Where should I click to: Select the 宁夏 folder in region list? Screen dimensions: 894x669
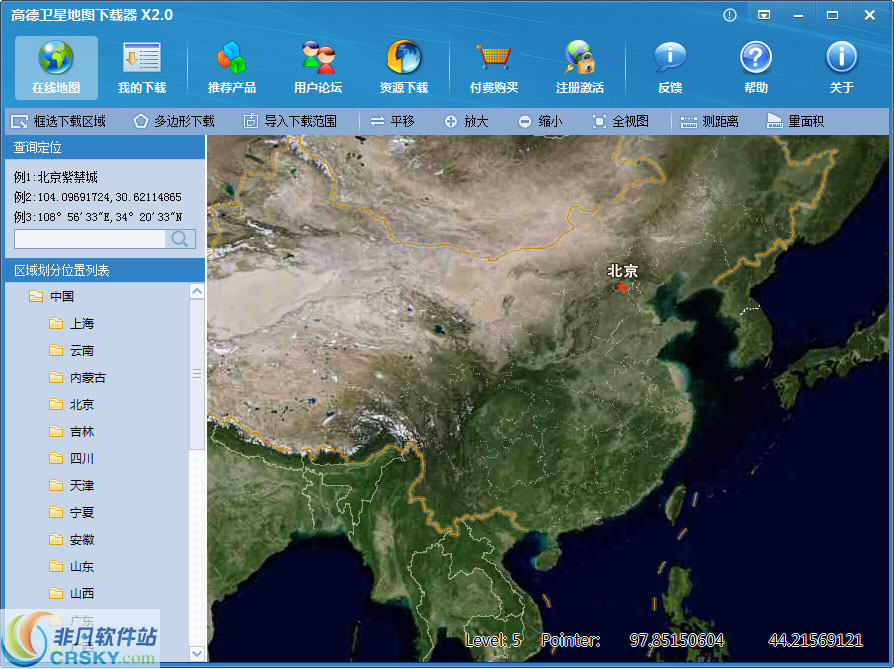point(71,513)
